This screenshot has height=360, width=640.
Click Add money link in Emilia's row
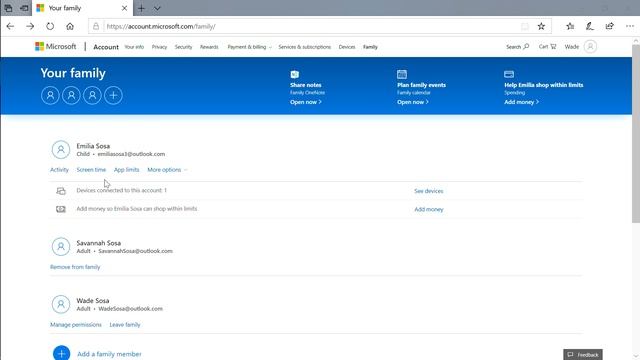pyautogui.click(x=429, y=209)
